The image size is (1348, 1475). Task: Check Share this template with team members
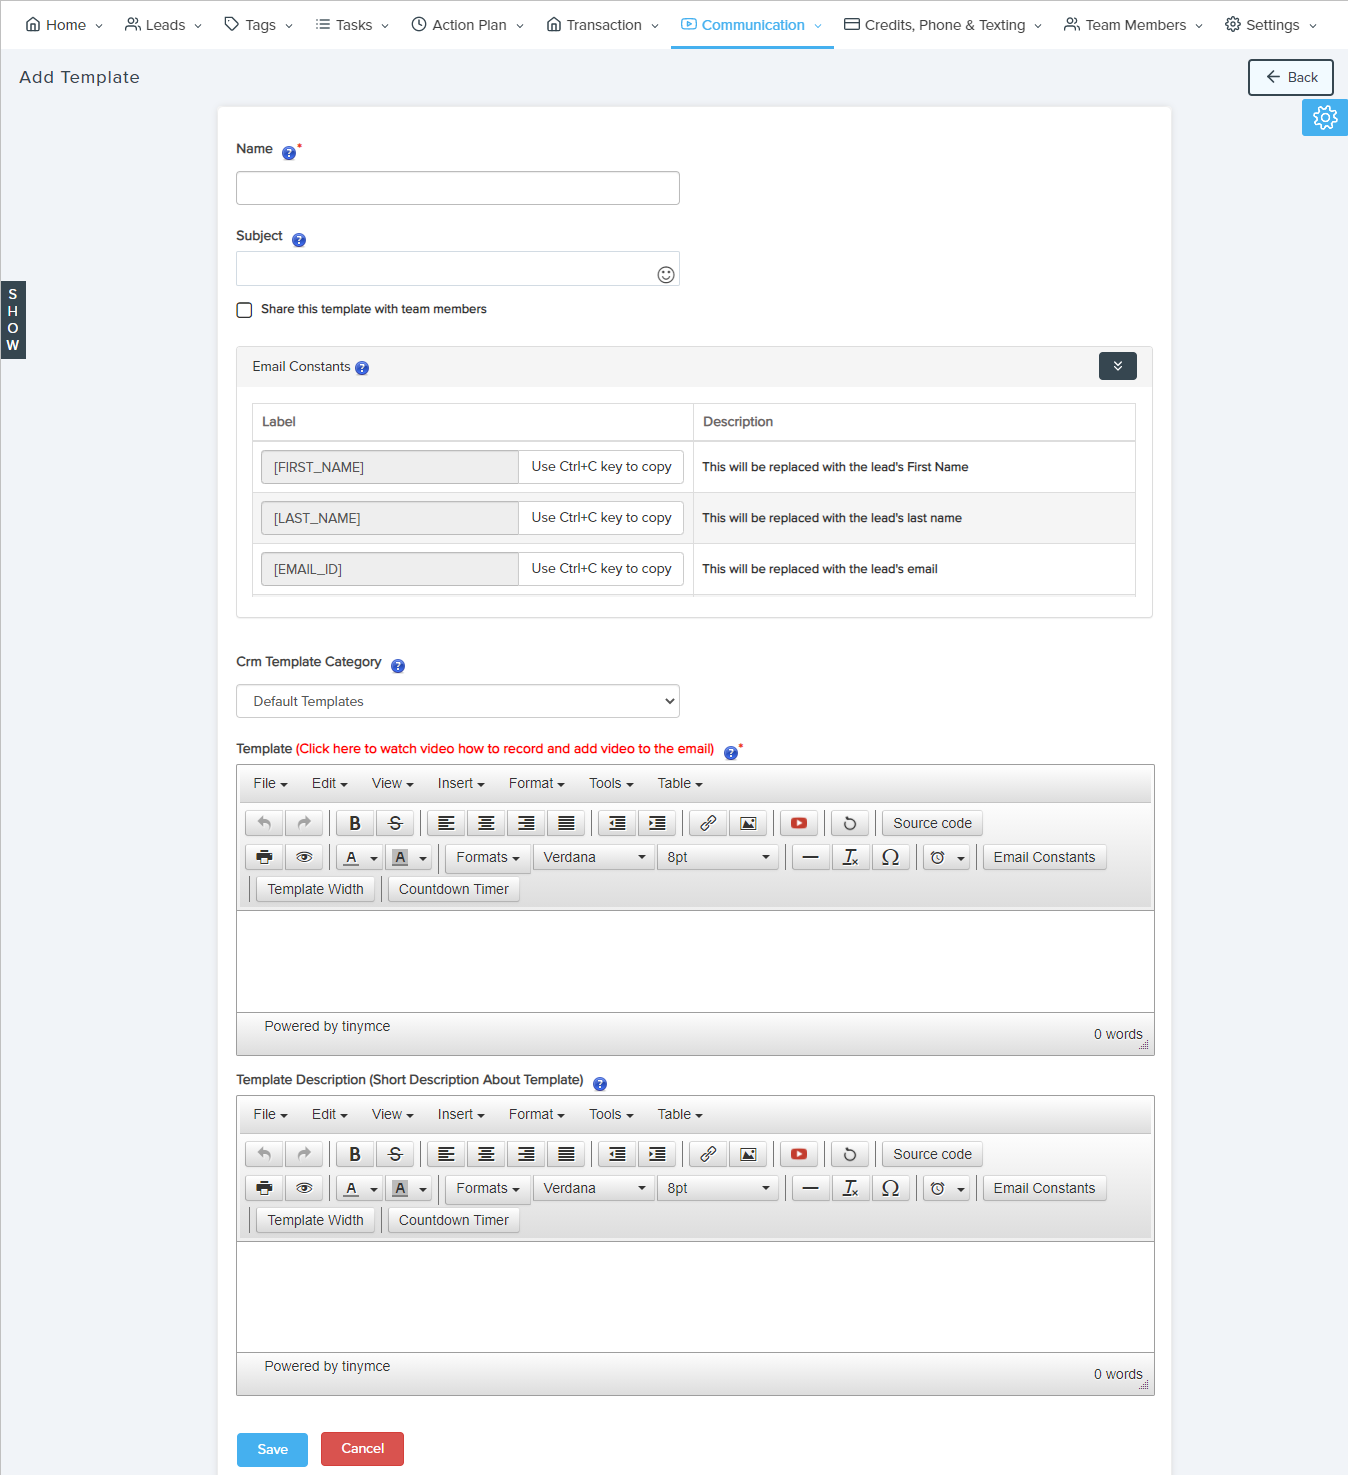point(244,310)
